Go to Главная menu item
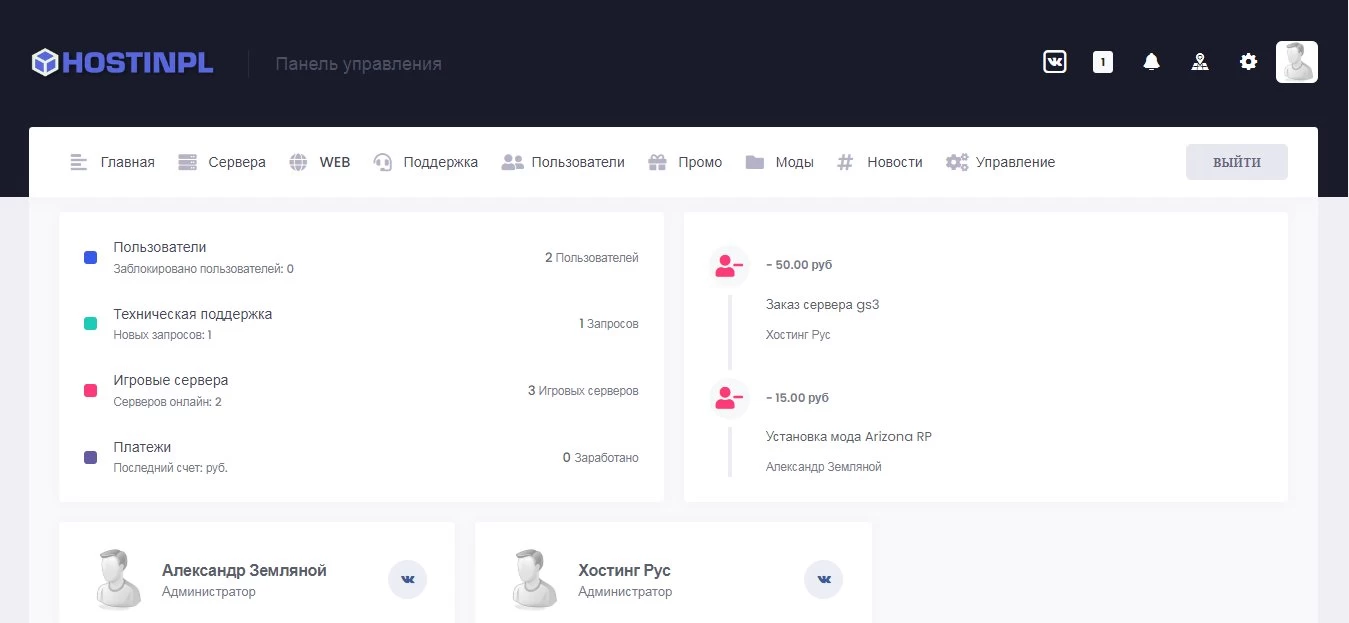The width and height of the screenshot is (1349, 623). click(127, 162)
